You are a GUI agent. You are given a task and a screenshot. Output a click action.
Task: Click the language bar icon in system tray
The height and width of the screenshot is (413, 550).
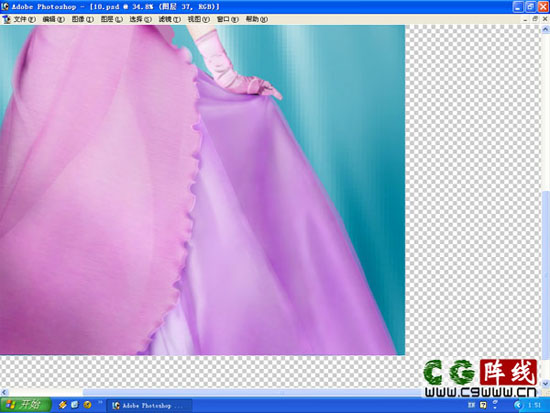pos(471,405)
